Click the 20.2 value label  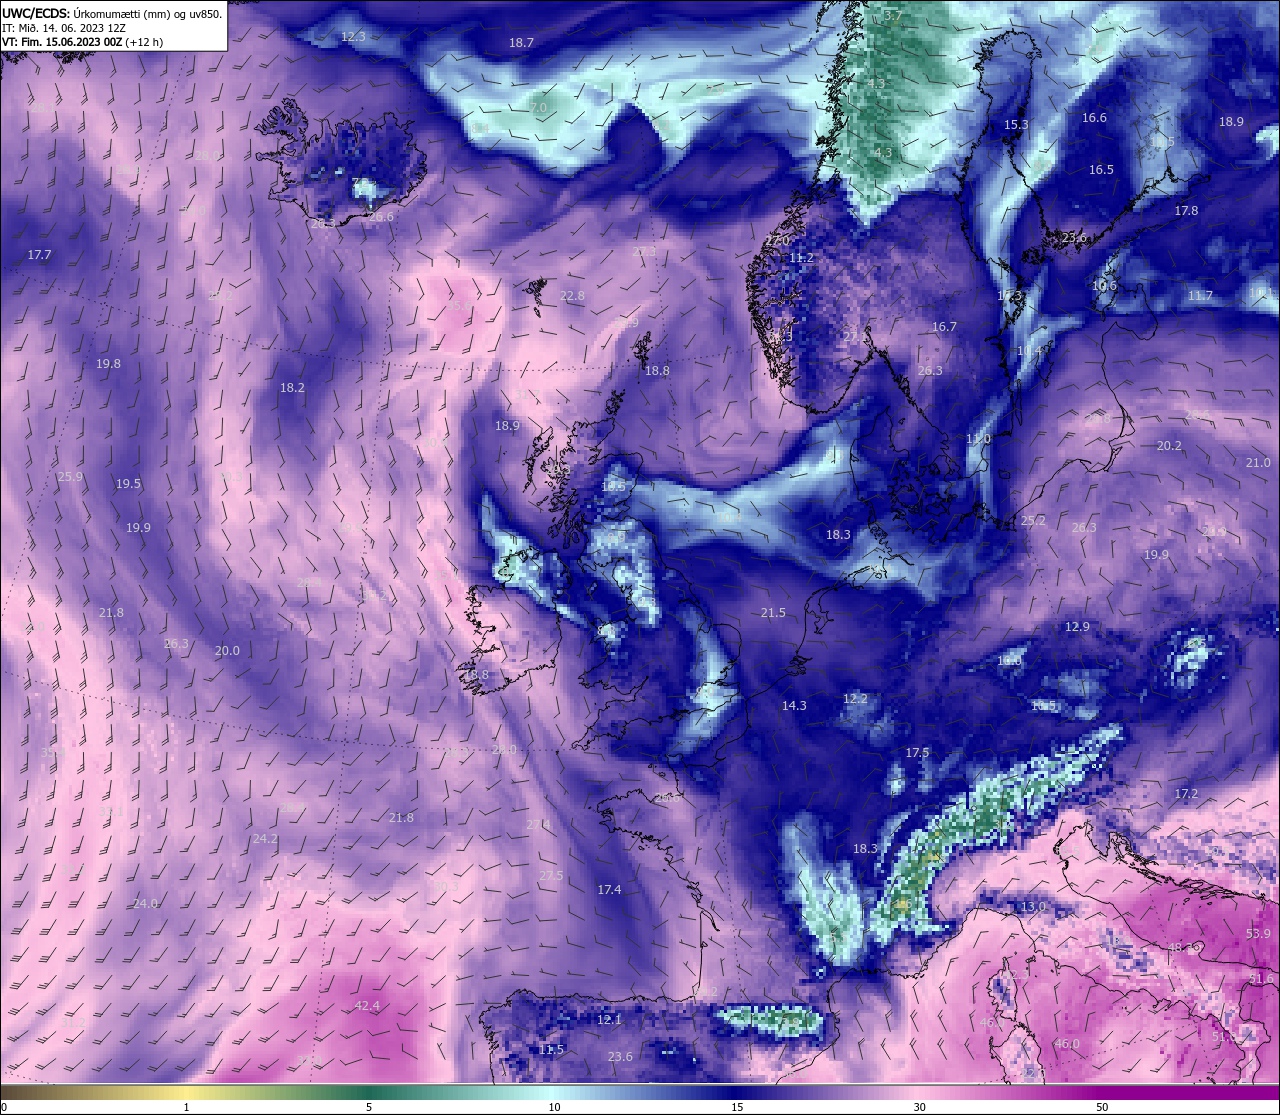click(1169, 446)
